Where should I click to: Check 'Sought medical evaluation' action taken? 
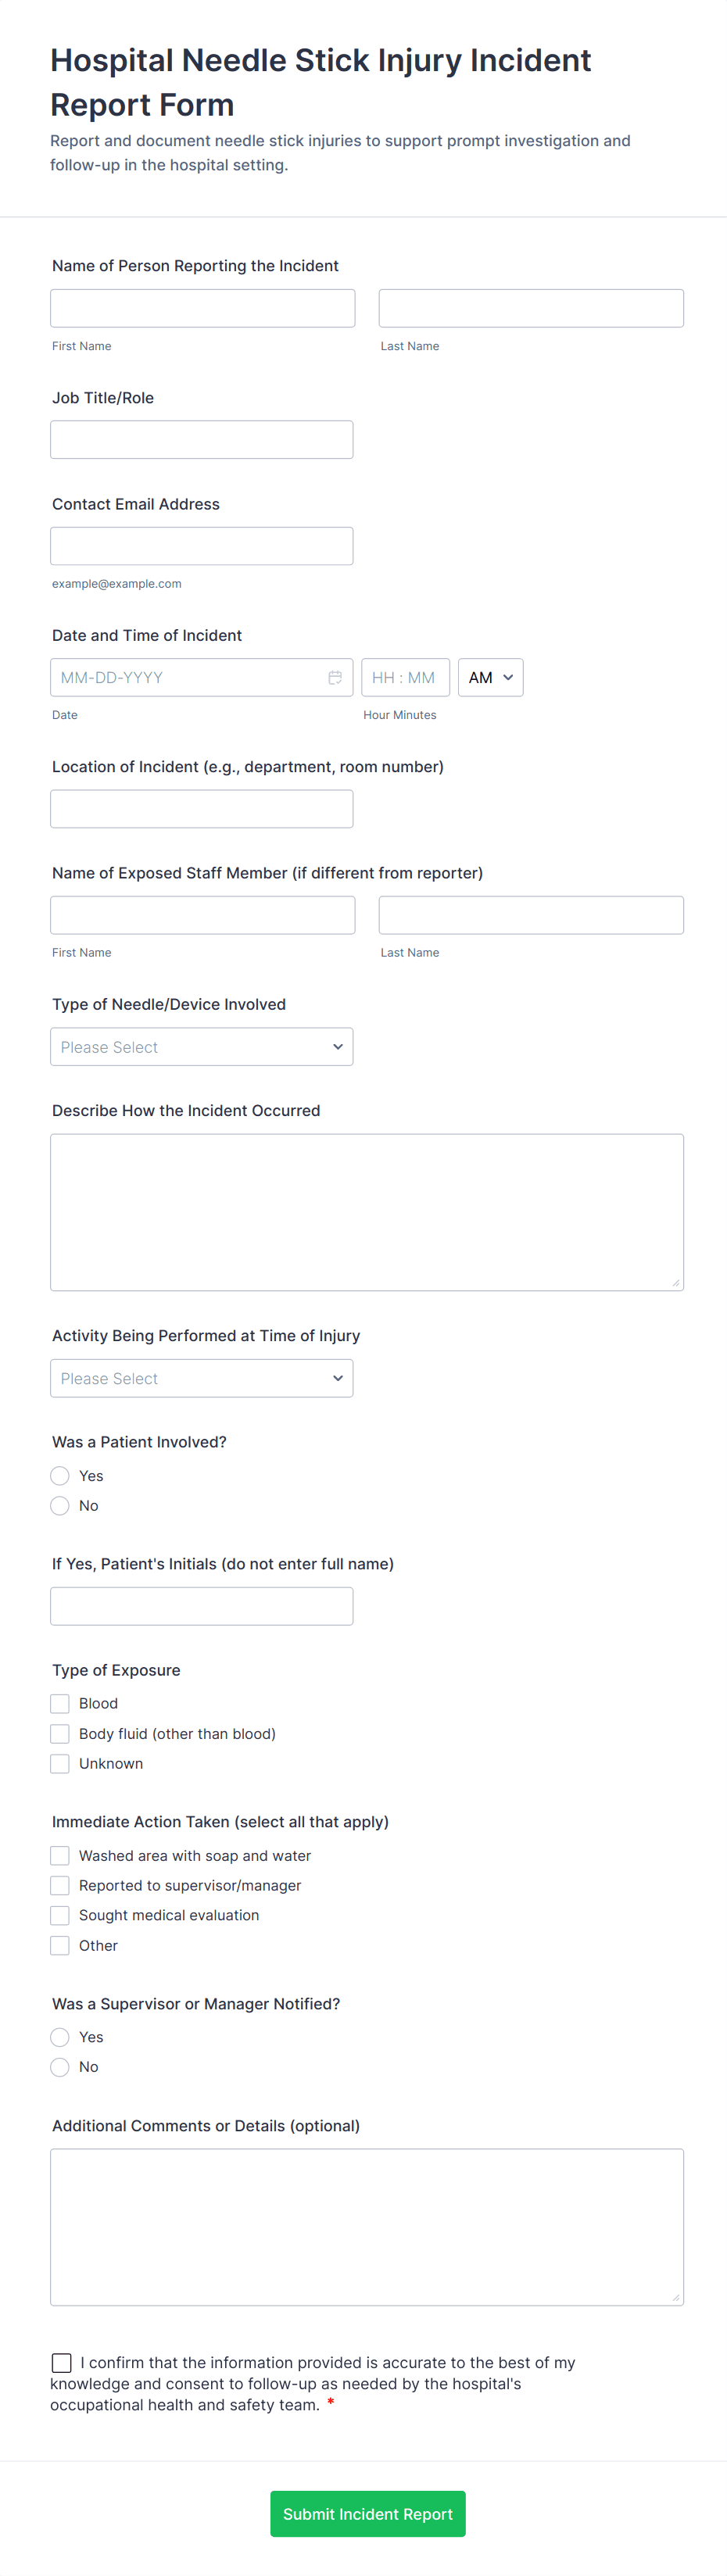(x=60, y=1915)
